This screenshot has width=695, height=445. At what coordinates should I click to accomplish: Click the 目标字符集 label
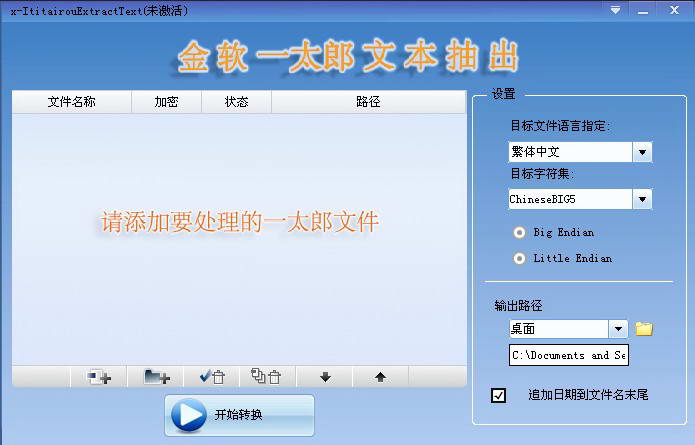(x=542, y=174)
